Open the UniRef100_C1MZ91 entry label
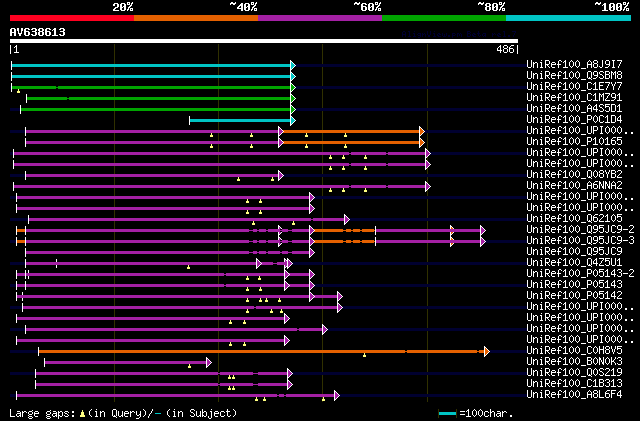The width and height of the screenshot is (640, 421). (574, 97)
